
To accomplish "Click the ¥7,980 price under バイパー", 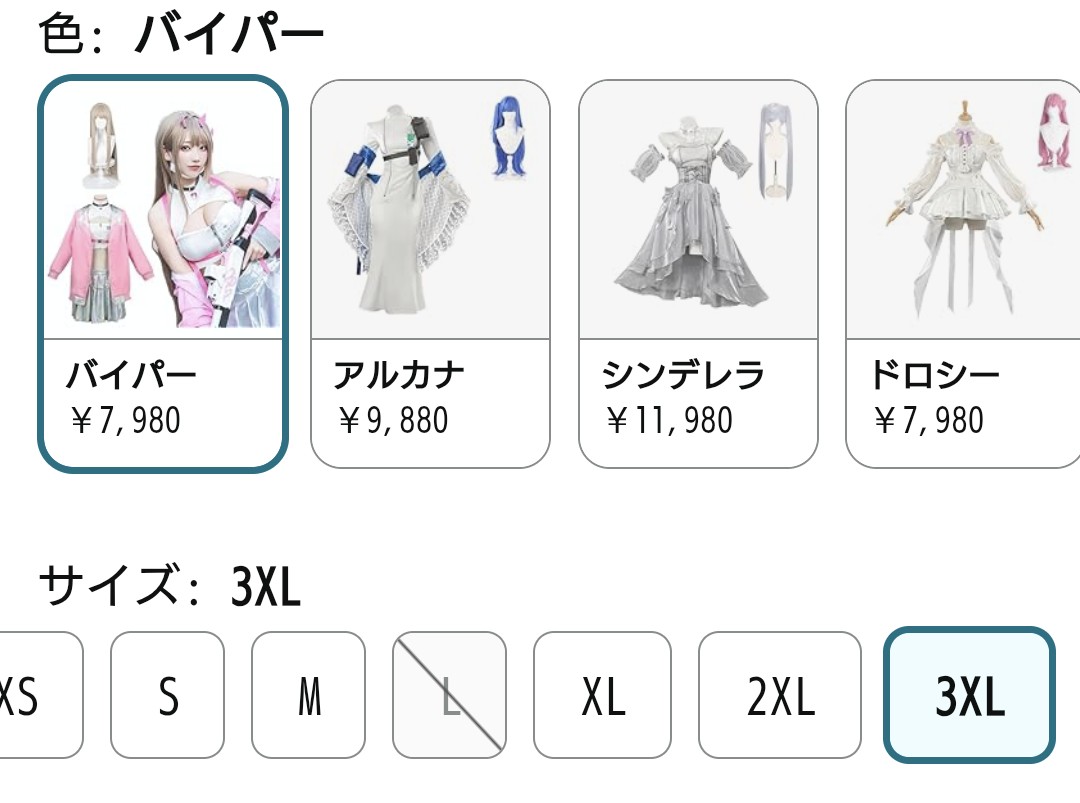I will [x=126, y=420].
